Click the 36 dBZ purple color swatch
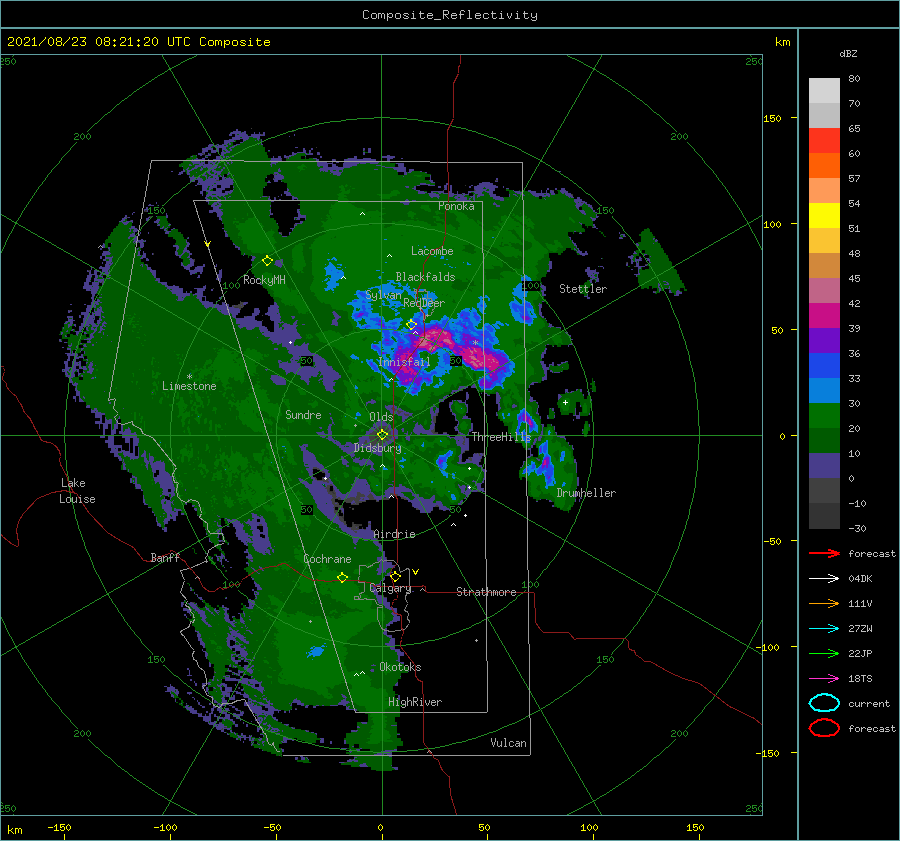 pos(824,340)
